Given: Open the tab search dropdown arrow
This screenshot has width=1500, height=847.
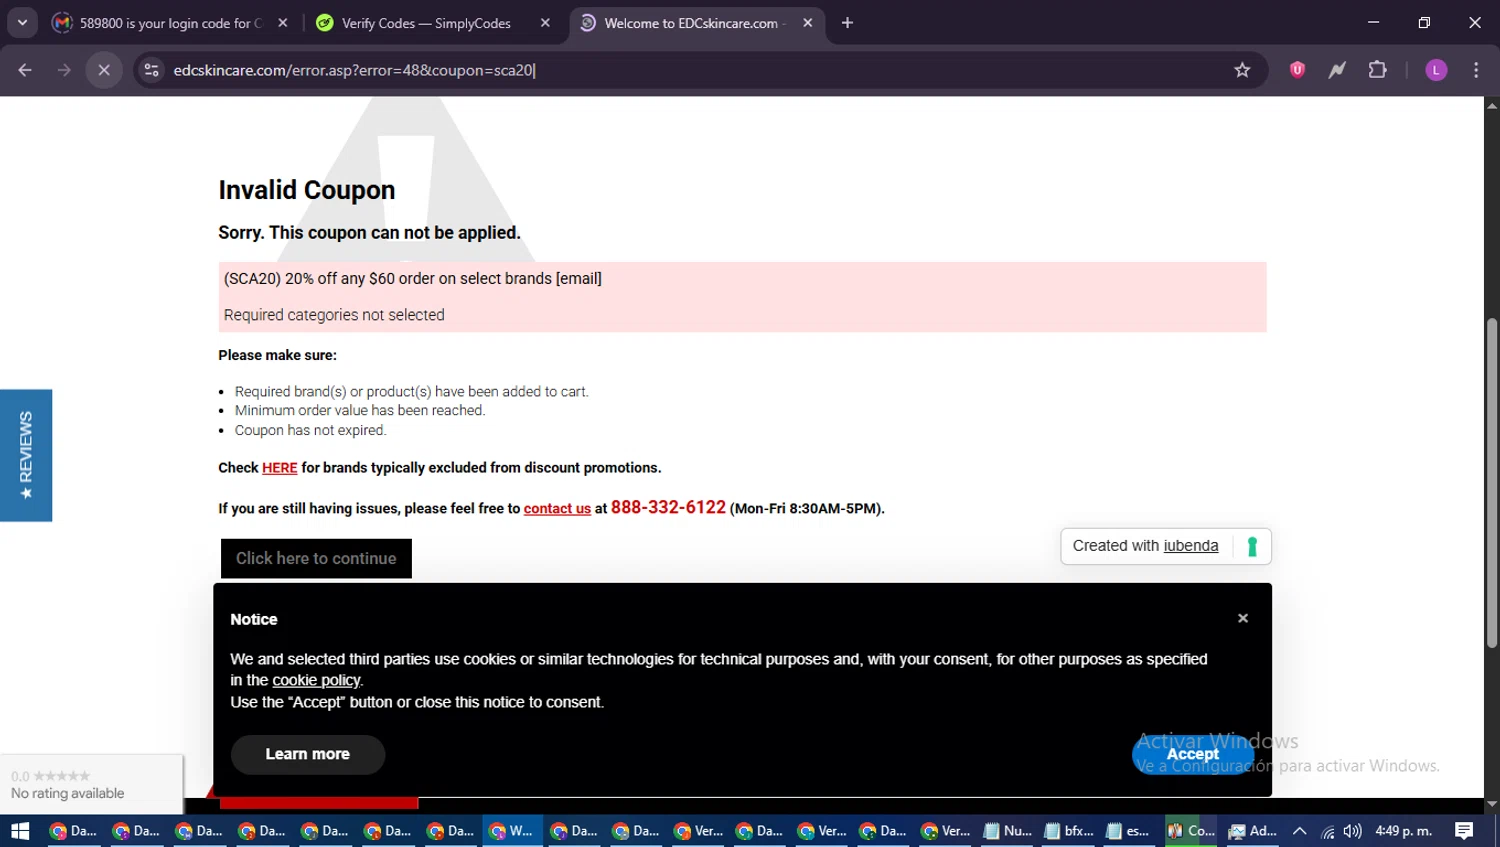Looking at the screenshot, I should click(22, 23).
